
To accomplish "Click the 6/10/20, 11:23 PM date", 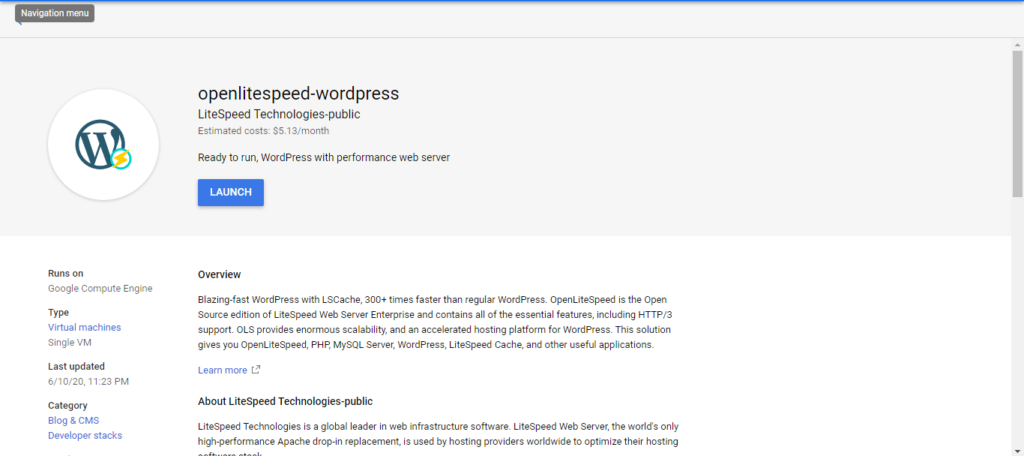I will 89,382.
